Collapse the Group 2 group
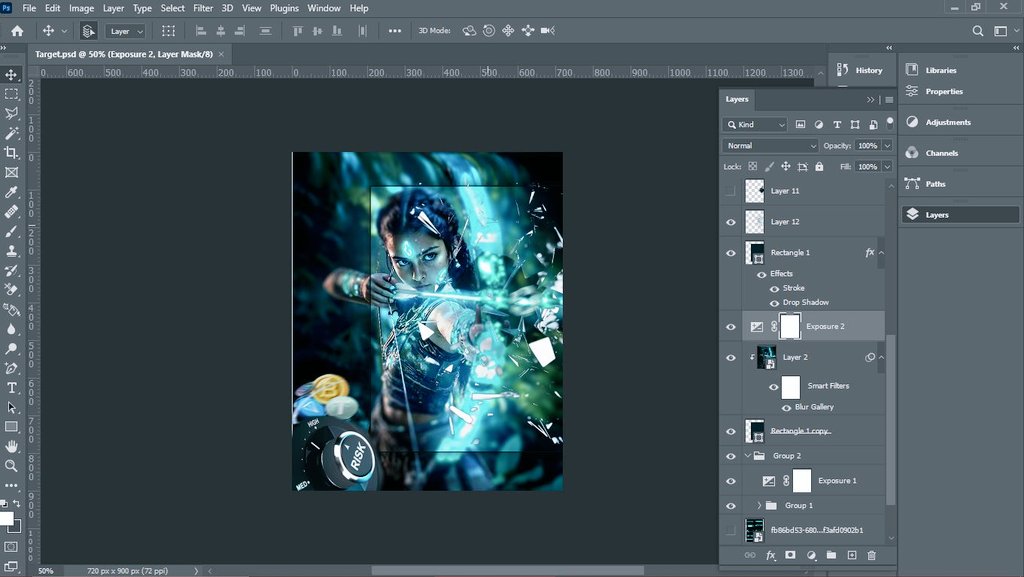Image resolution: width=1024 pixels, height=577 pixels. [746, 455]
